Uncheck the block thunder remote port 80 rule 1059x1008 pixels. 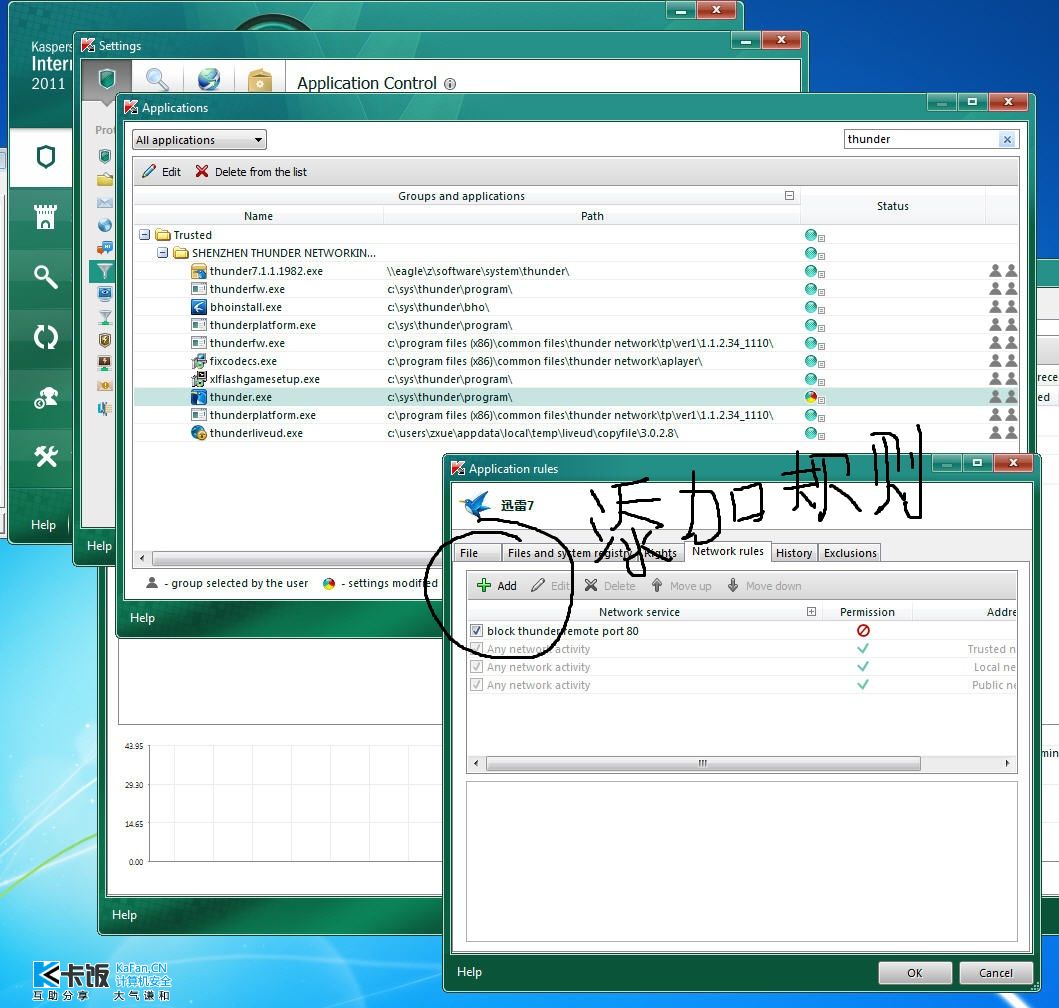point(476,630)
